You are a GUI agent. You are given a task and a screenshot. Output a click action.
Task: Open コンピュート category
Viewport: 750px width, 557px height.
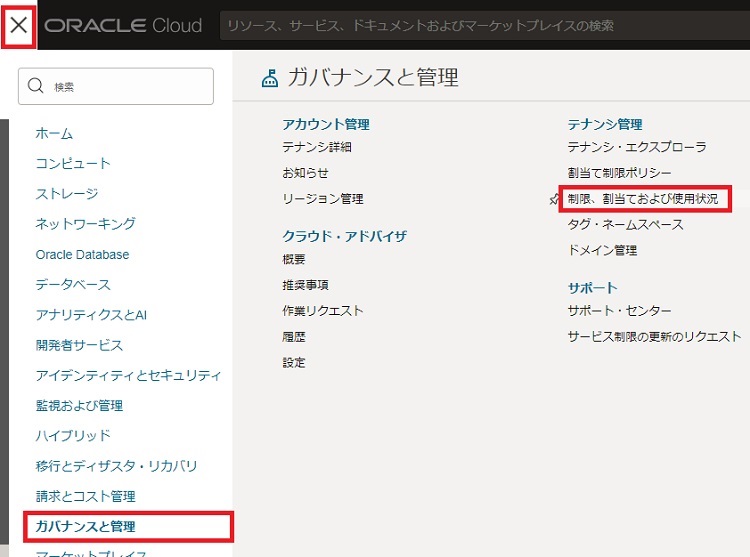click(x=73, y=164)
